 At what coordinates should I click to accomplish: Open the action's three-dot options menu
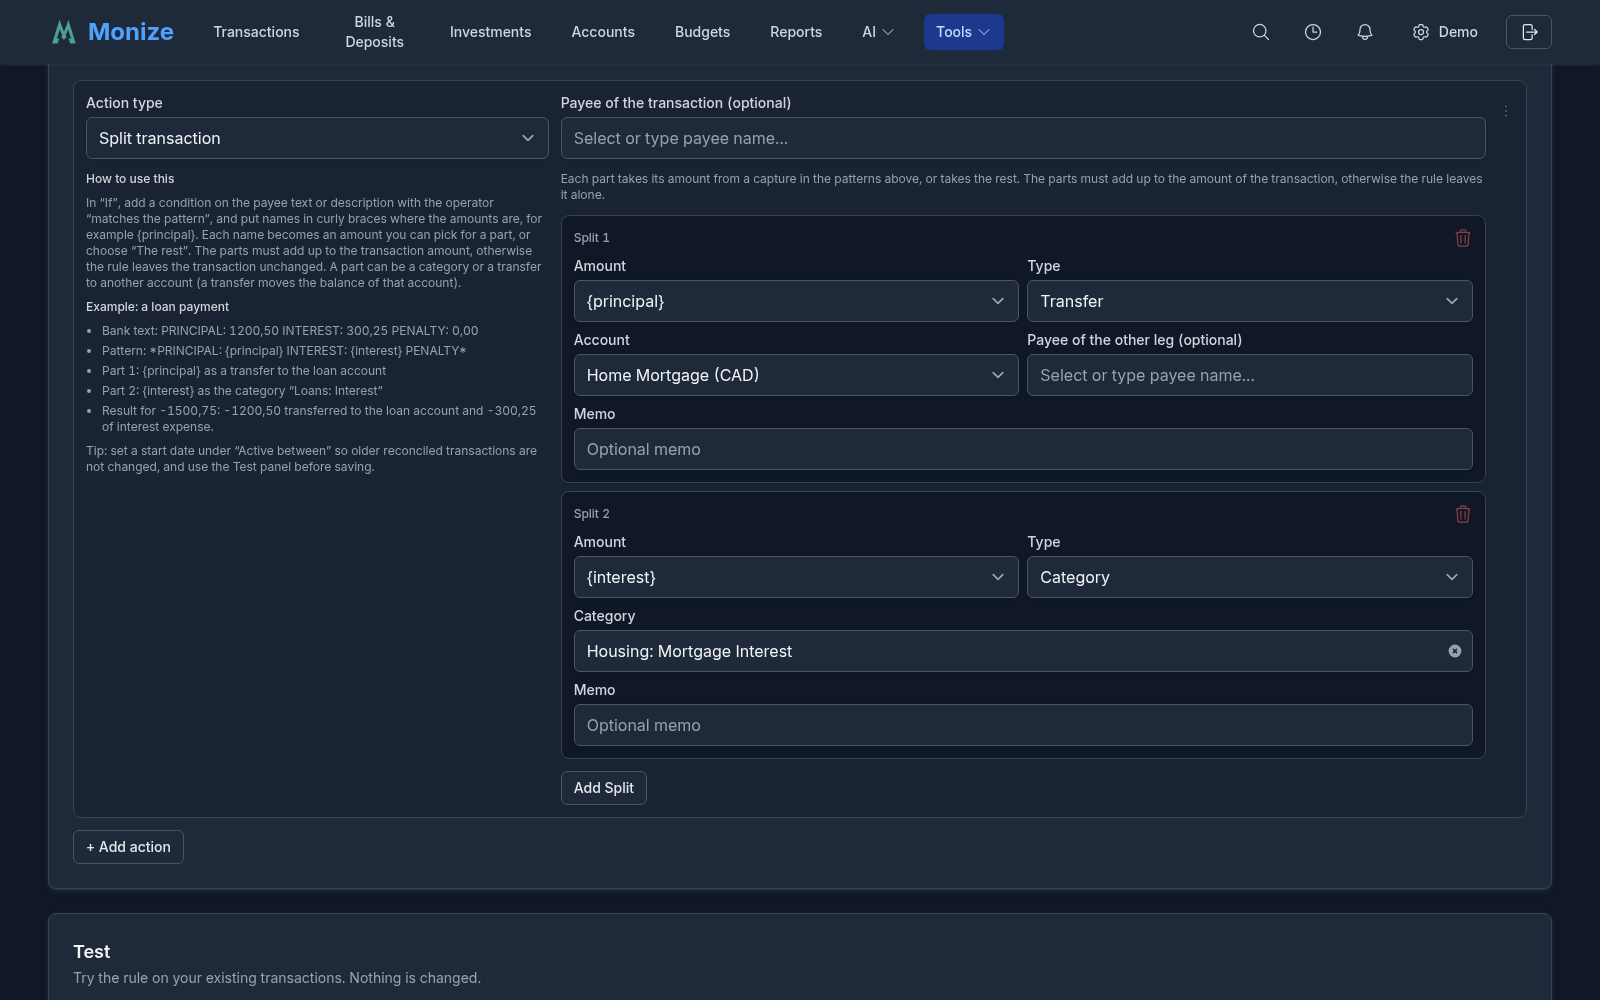point(1506,111)
